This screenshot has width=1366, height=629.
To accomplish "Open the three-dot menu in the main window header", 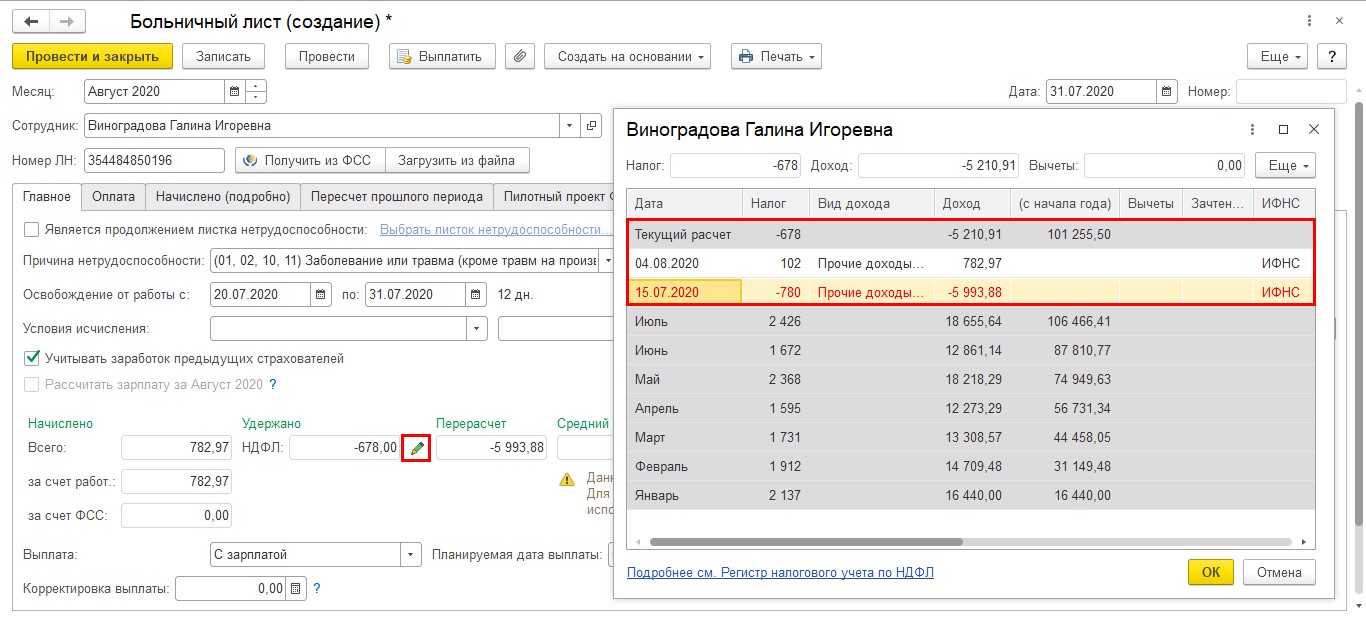I will tap(1309, 21).
